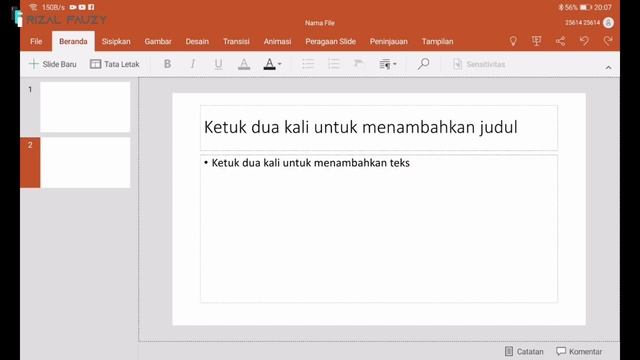This screenshot has height=360, width=640.
Task: Open the Transisi tab
Action: [236, 42]
